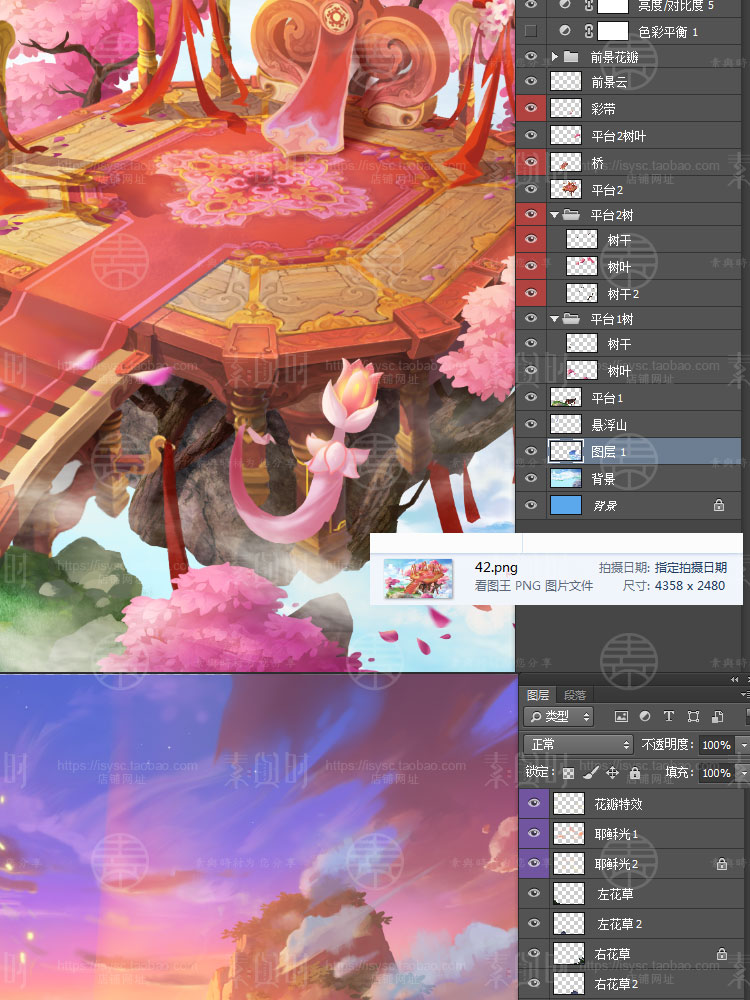Click the folder icon of 平台2树 group
This screenshot has width=750, height=1000.
click(571, 215)
